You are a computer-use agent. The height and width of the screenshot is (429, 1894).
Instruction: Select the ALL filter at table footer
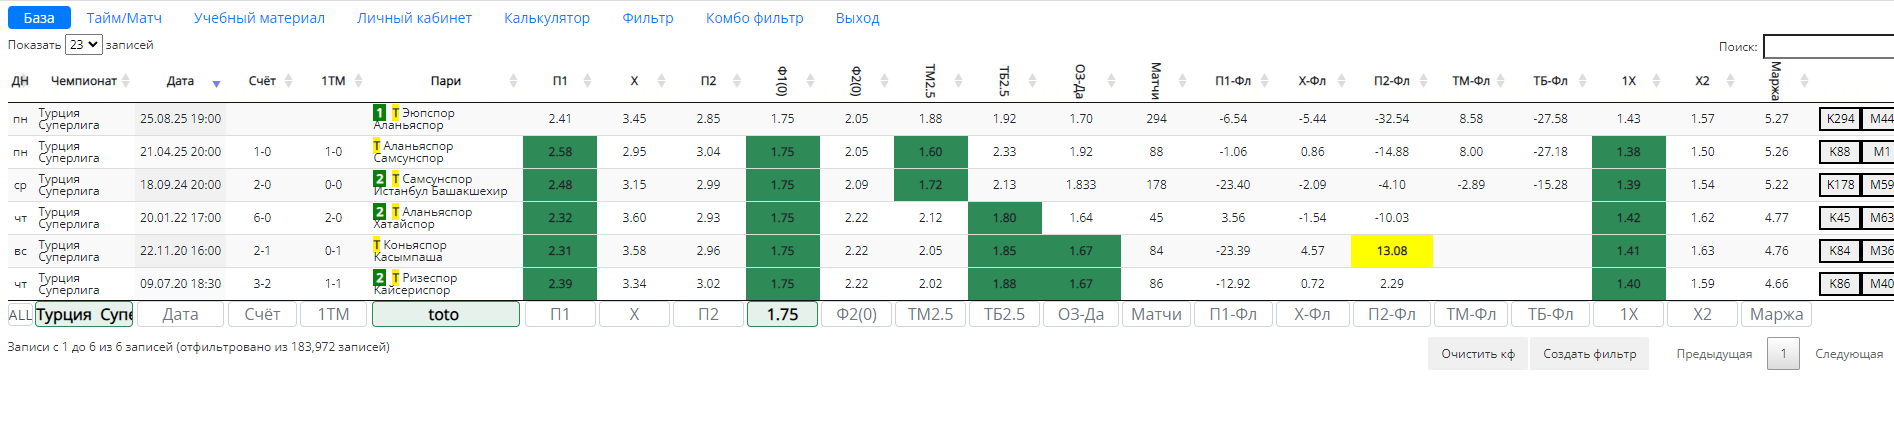click(20, 315)
